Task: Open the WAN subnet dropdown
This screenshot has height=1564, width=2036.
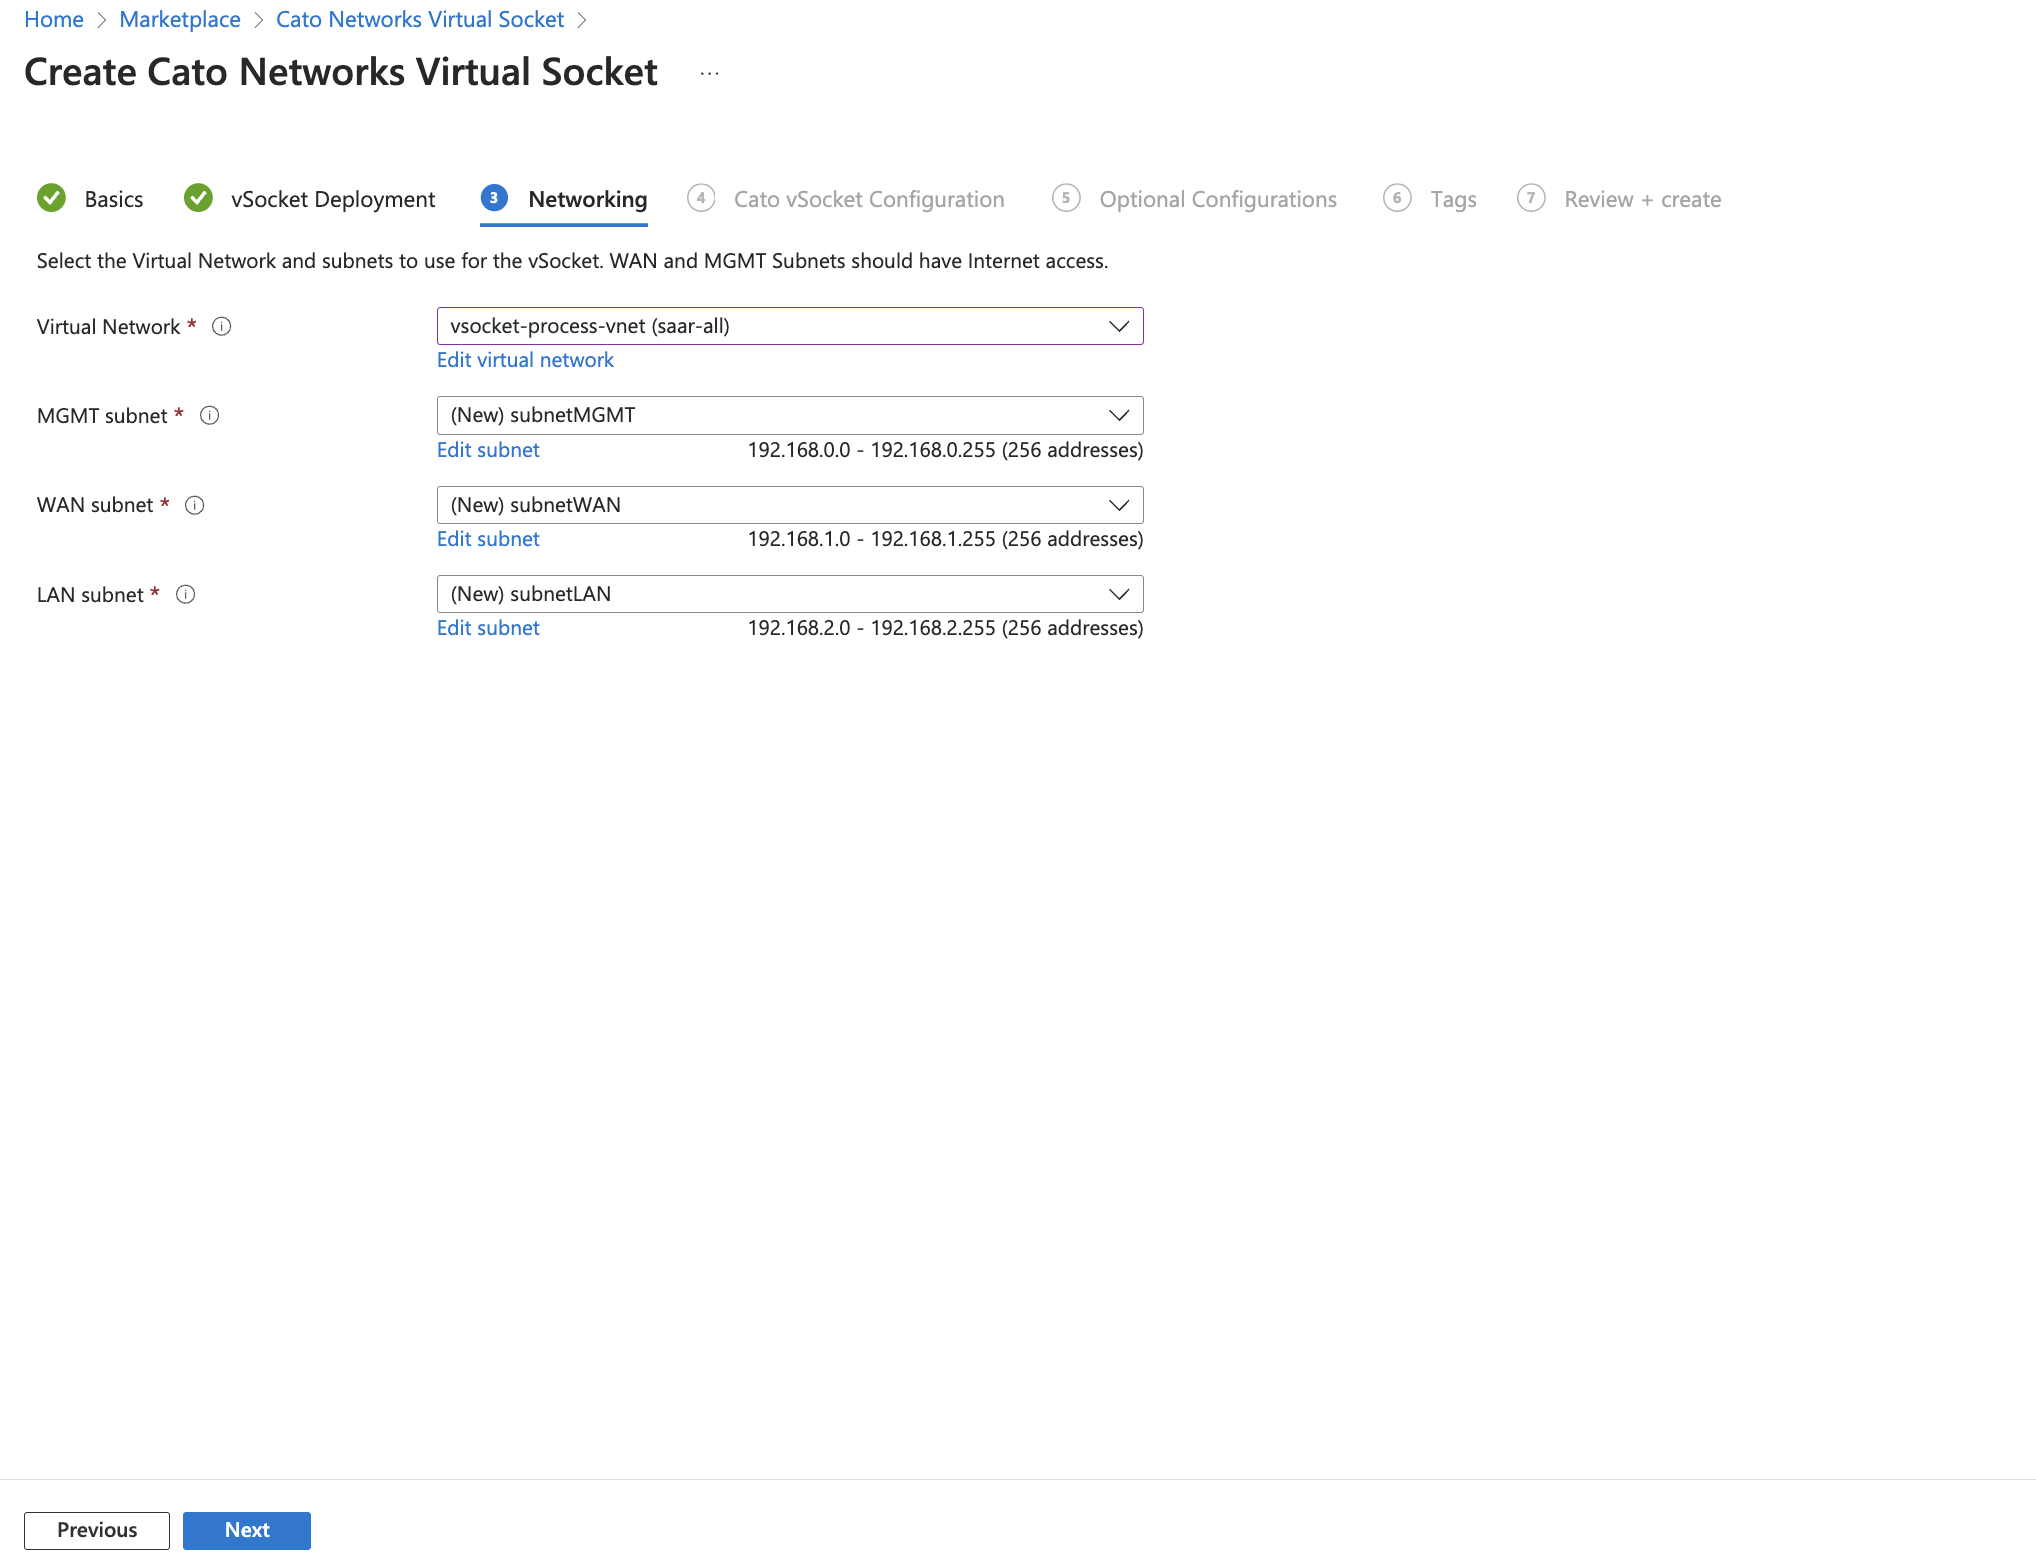Action: (x=1119, y=505)
